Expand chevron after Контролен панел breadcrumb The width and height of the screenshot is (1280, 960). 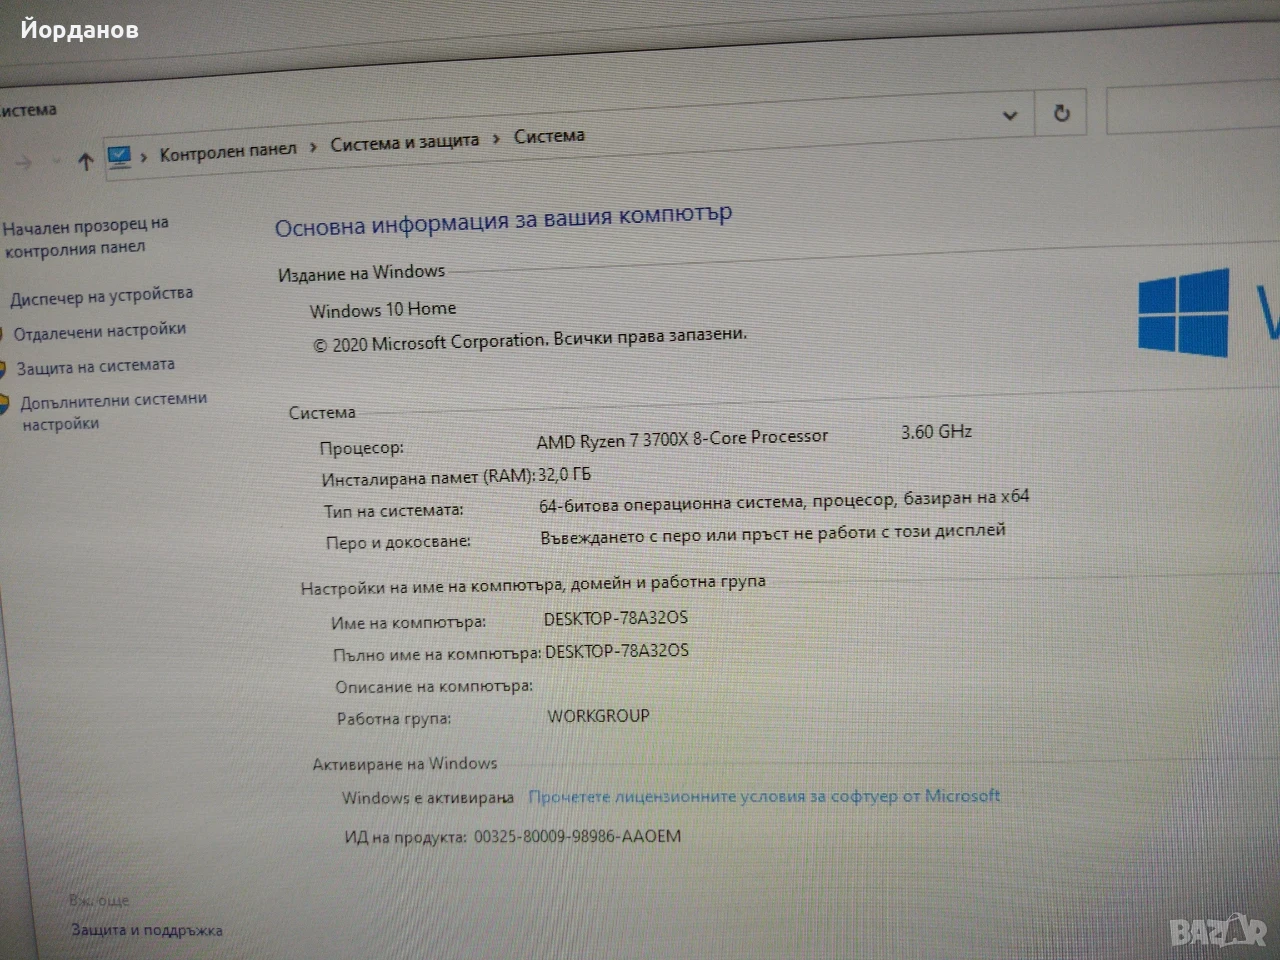pos(313,147)
